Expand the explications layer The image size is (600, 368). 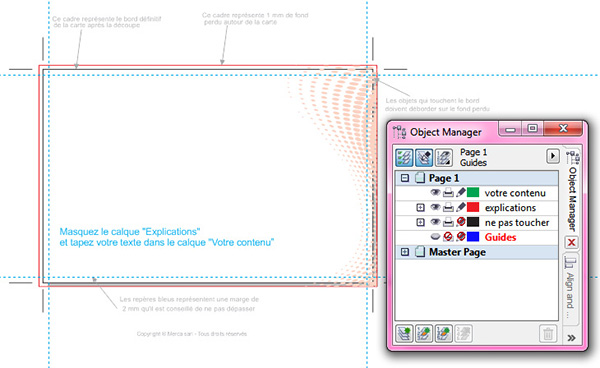click(x=421, y=208)
